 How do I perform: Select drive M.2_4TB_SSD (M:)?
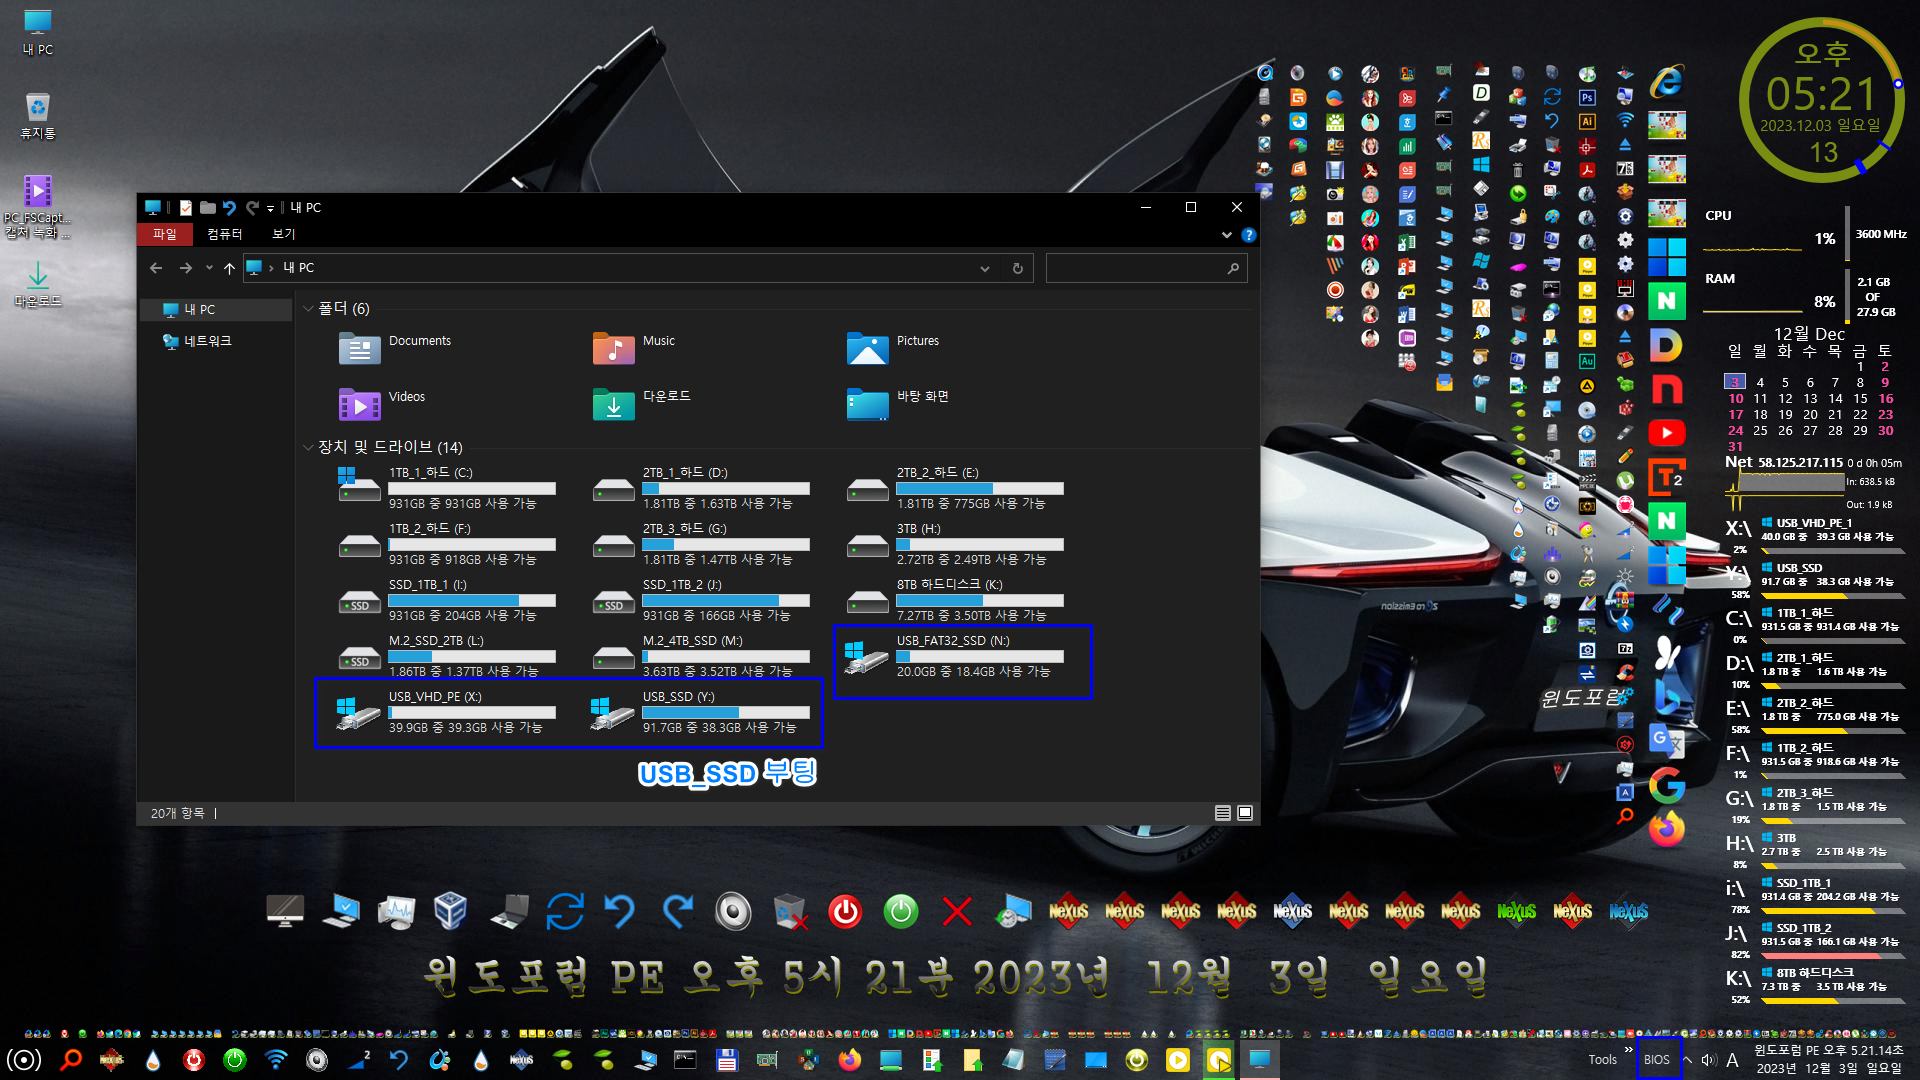[x=700, y=656]
